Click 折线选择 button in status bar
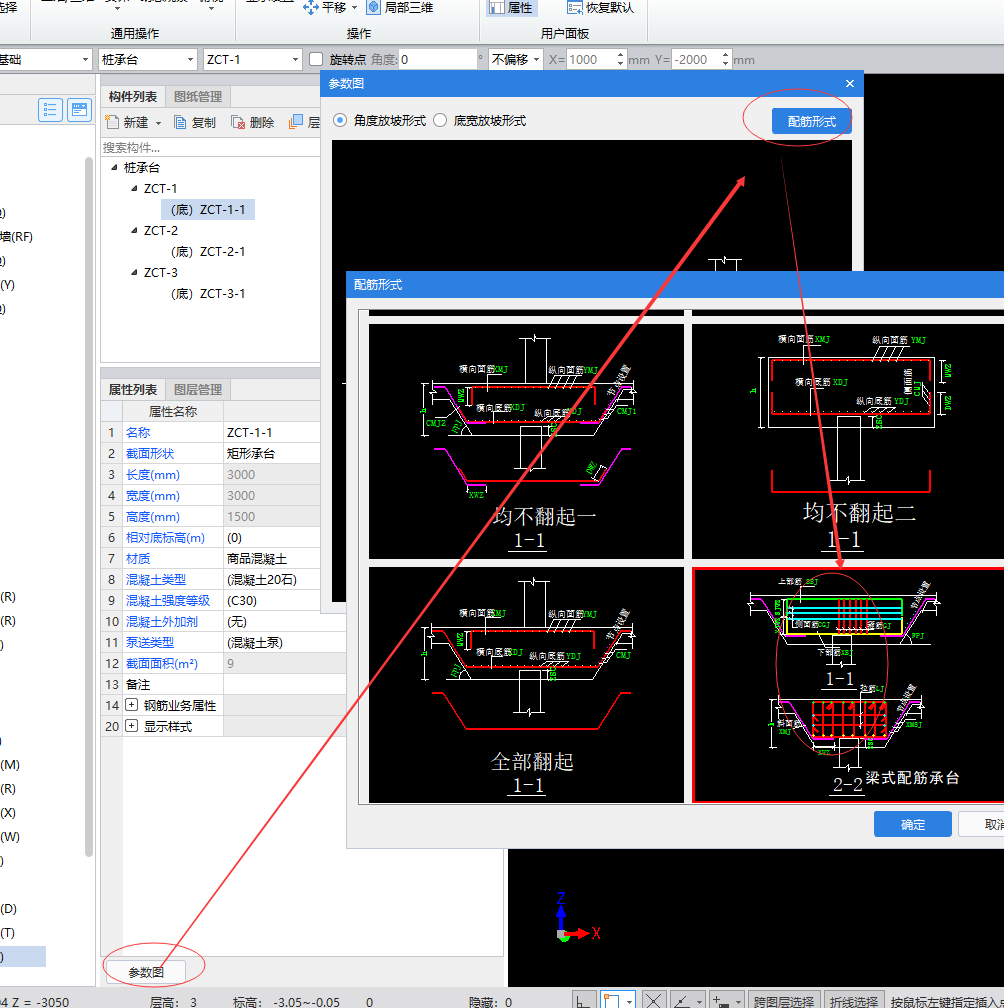Viewport: 1004px width, 1008px height. pos(853,1002)
